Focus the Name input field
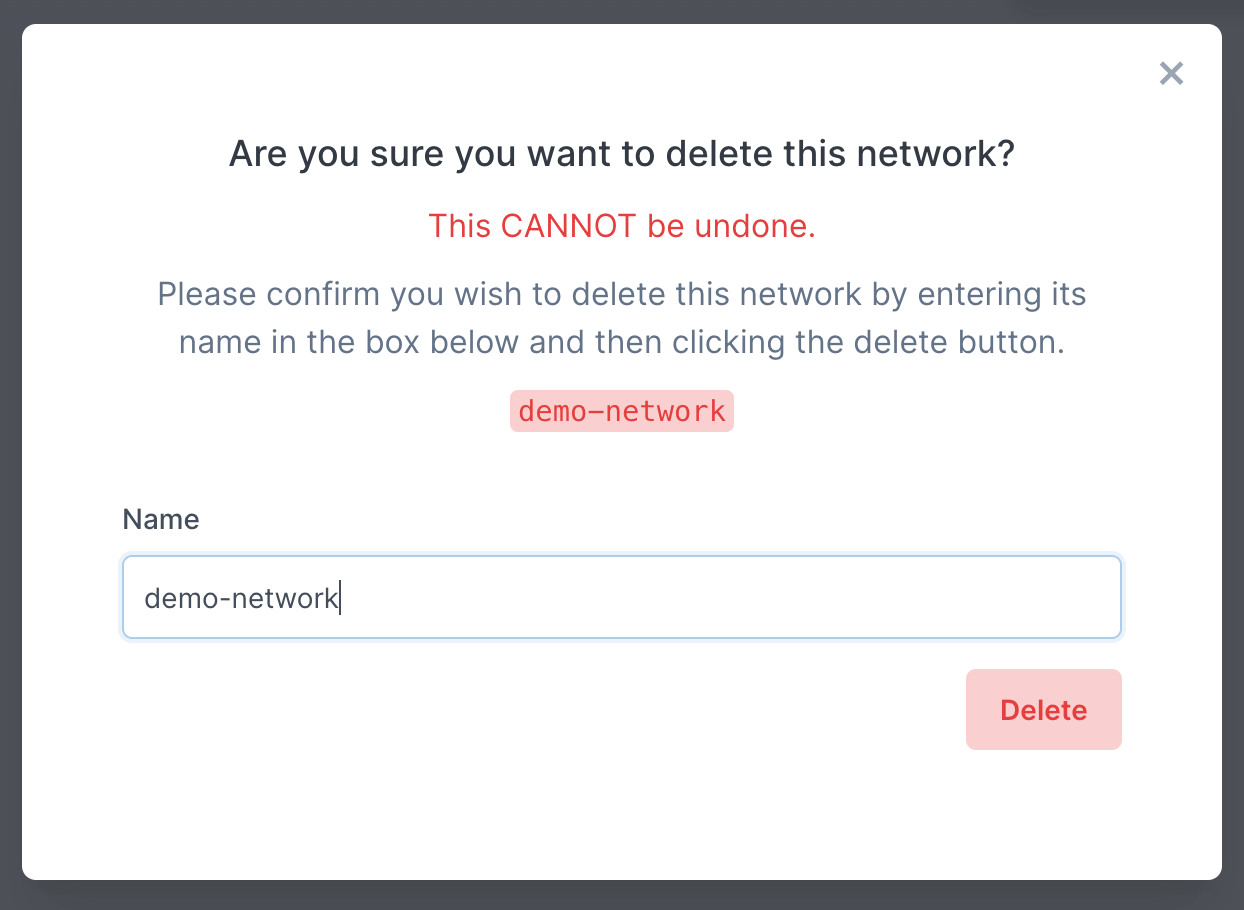Screen dimensions: 1244x910 (x=621, y=598)
